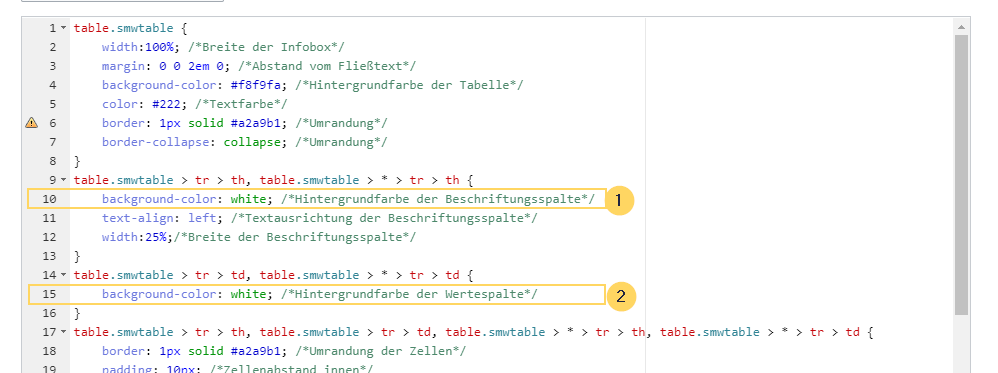Select line number 15 in the gutter
Image resolution: width=998 pixels, height=373 pixels.
pyautogui.click(x=49, y=294)
